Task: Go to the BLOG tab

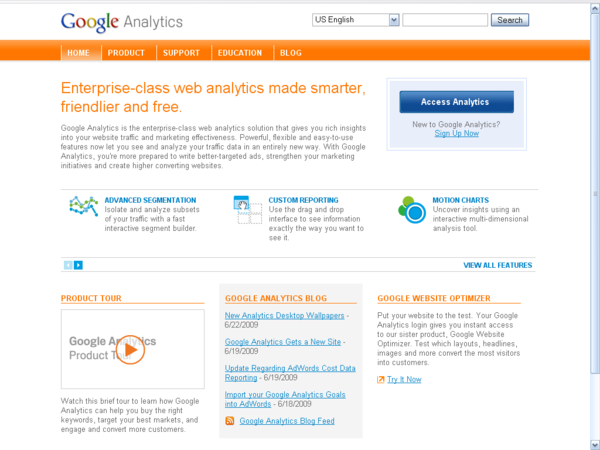Action: click(291, 53)
